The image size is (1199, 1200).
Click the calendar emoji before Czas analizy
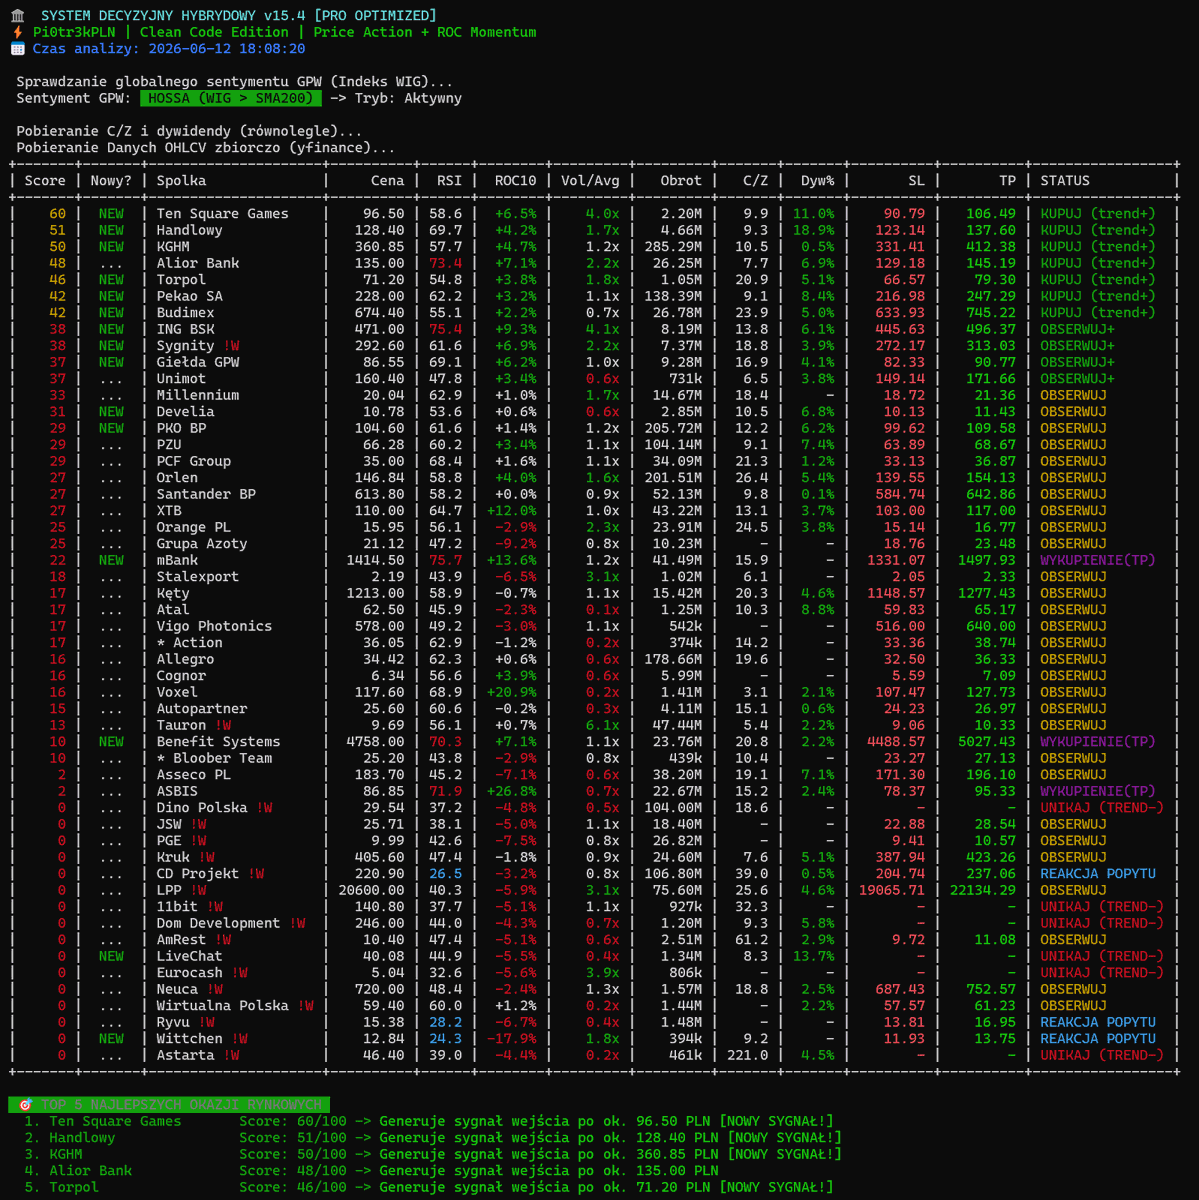click(18, 49)
